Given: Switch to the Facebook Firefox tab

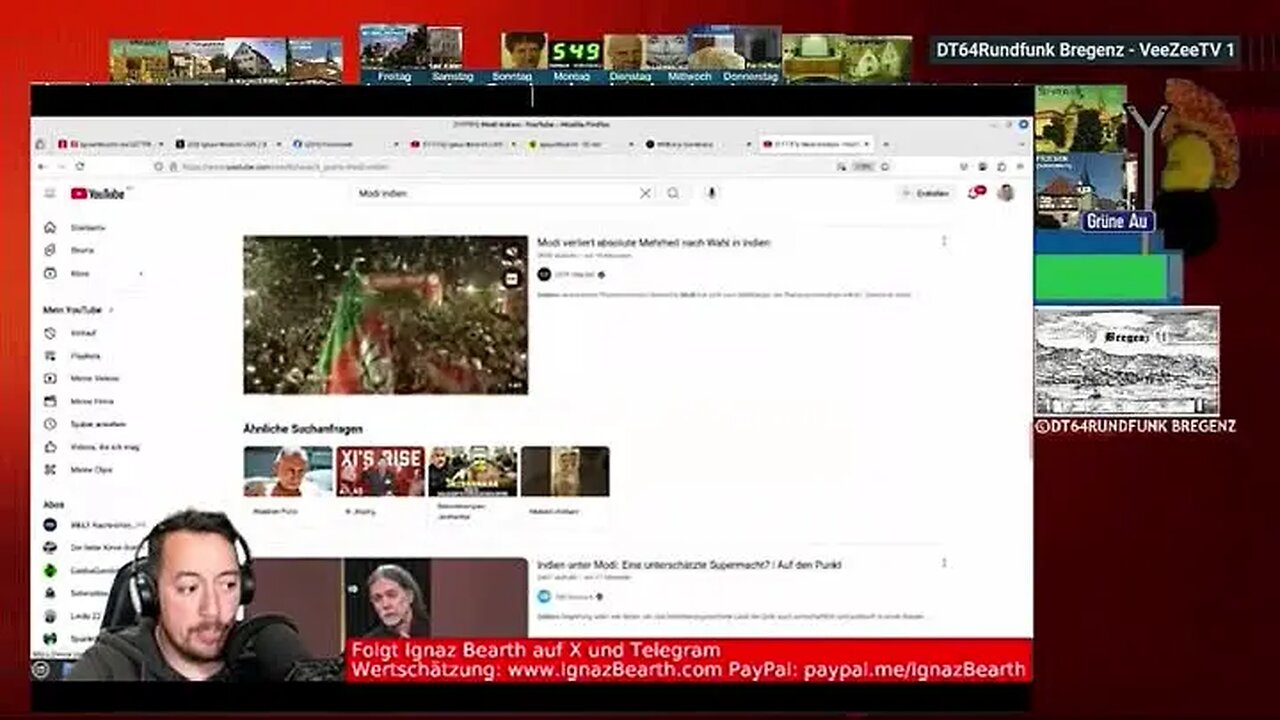Looking at the screenshot, I should coord(345,144).
